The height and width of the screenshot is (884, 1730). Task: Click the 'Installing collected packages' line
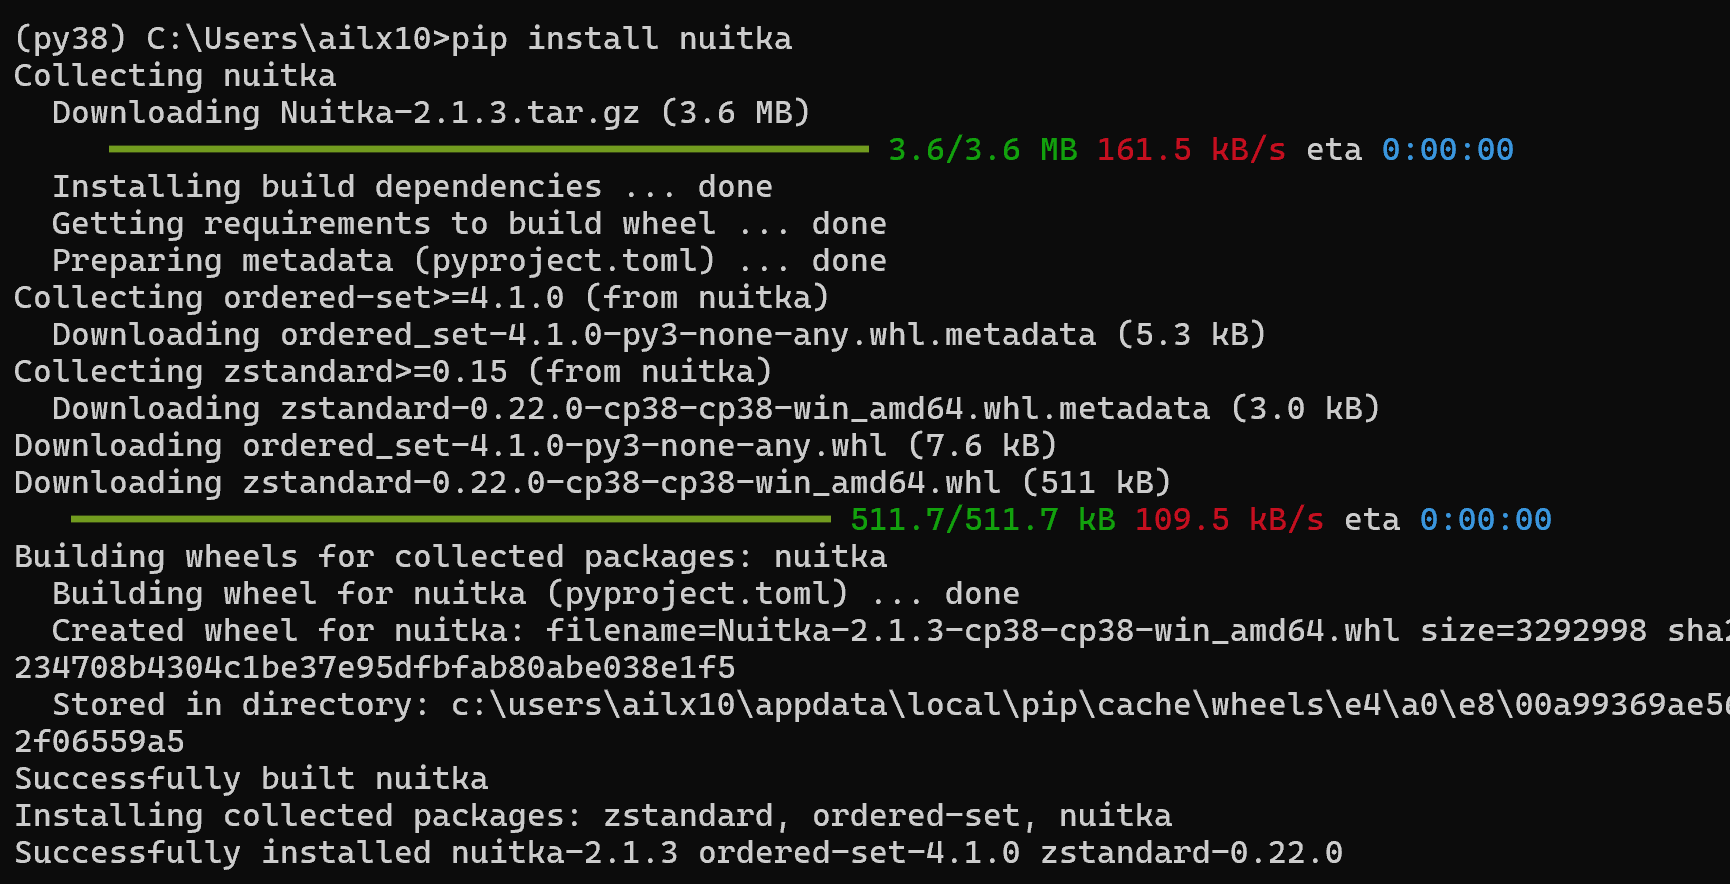(x=592, y=816)
